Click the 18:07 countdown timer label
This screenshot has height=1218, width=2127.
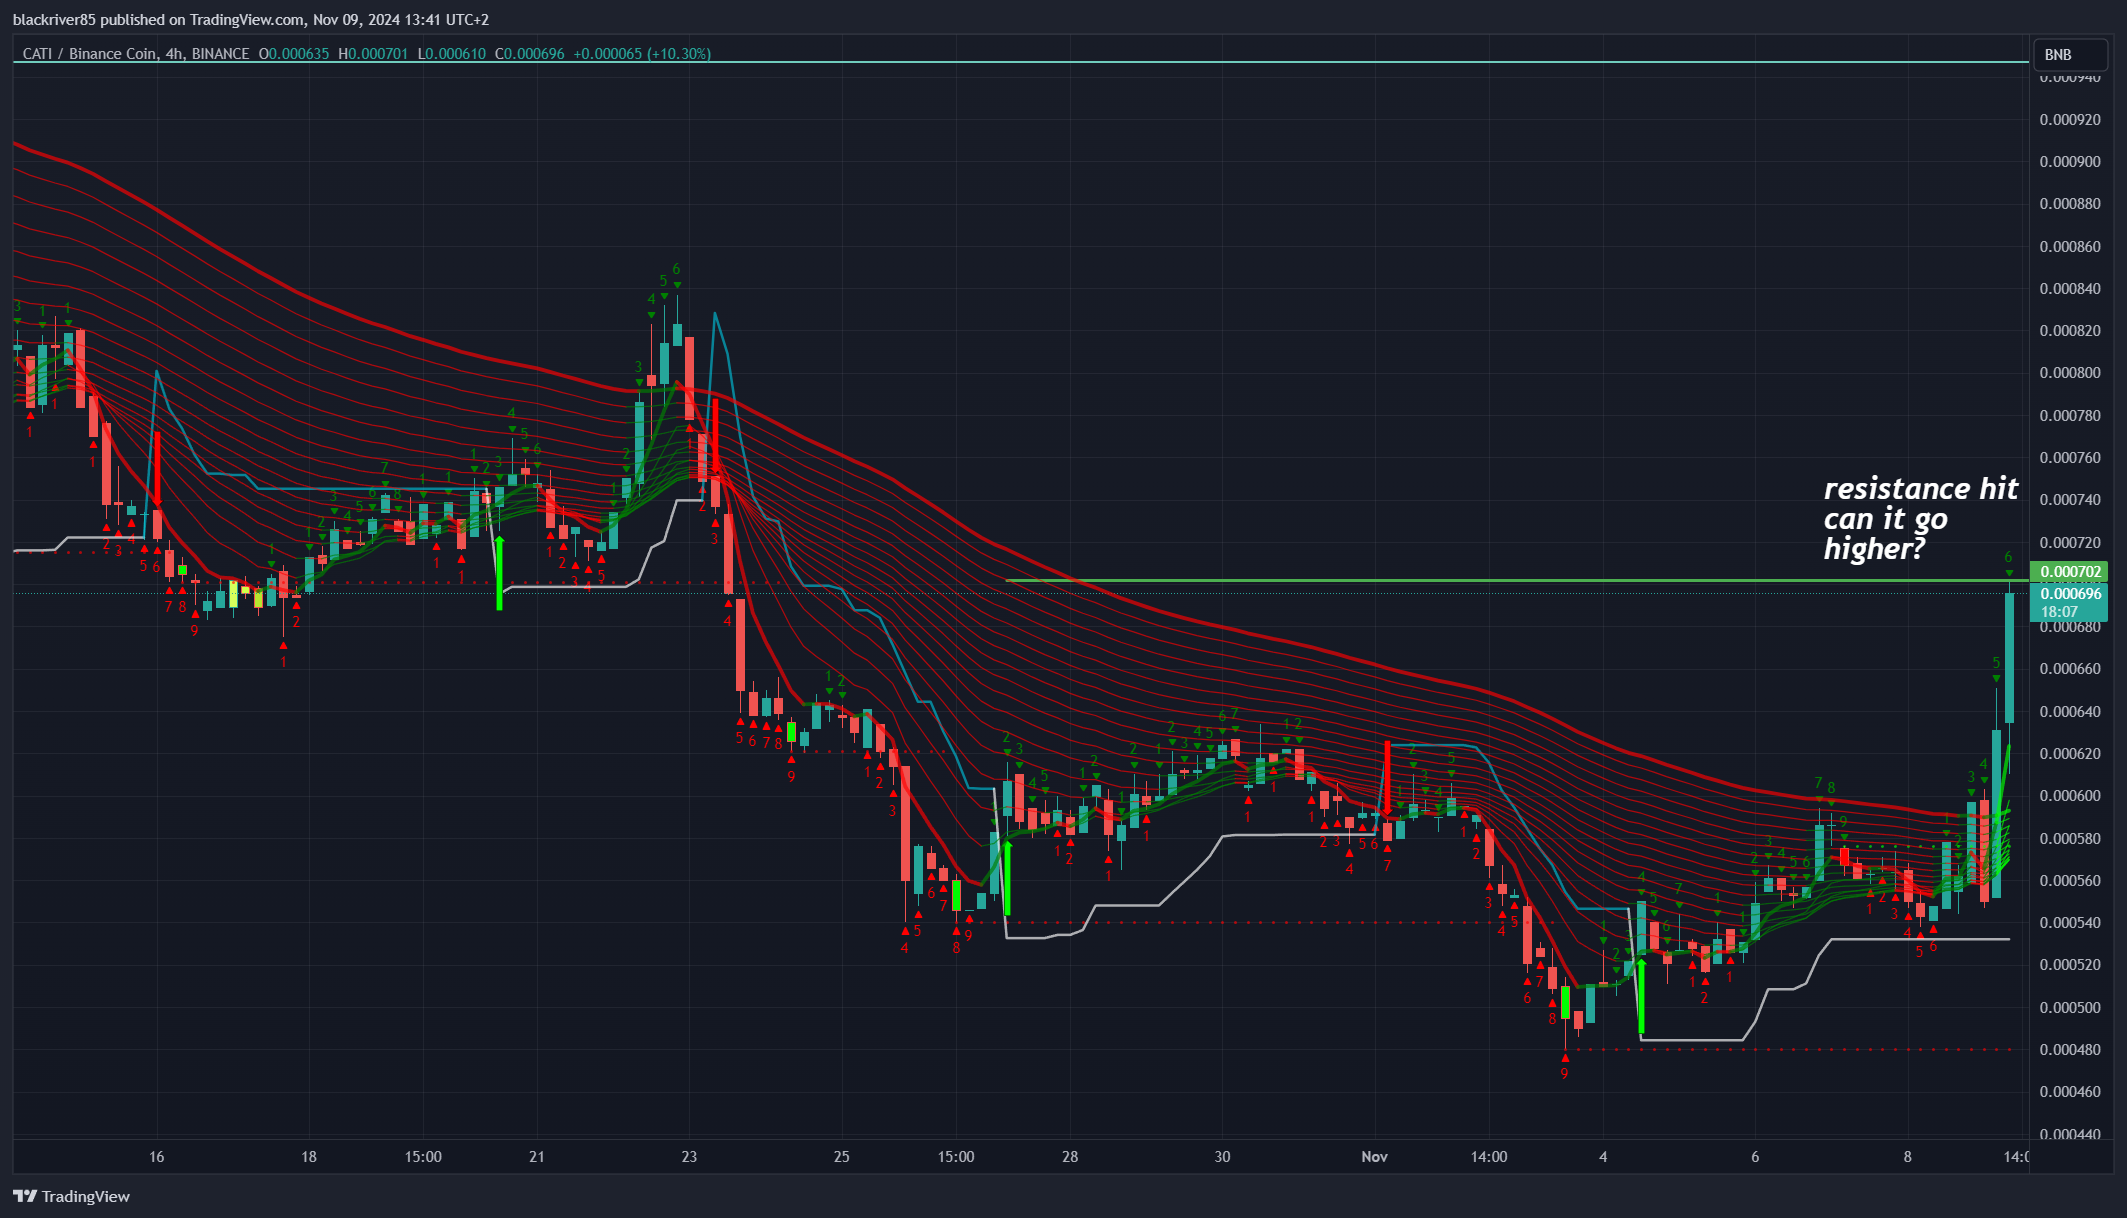pyautogui.click(x=2058, y=612)
